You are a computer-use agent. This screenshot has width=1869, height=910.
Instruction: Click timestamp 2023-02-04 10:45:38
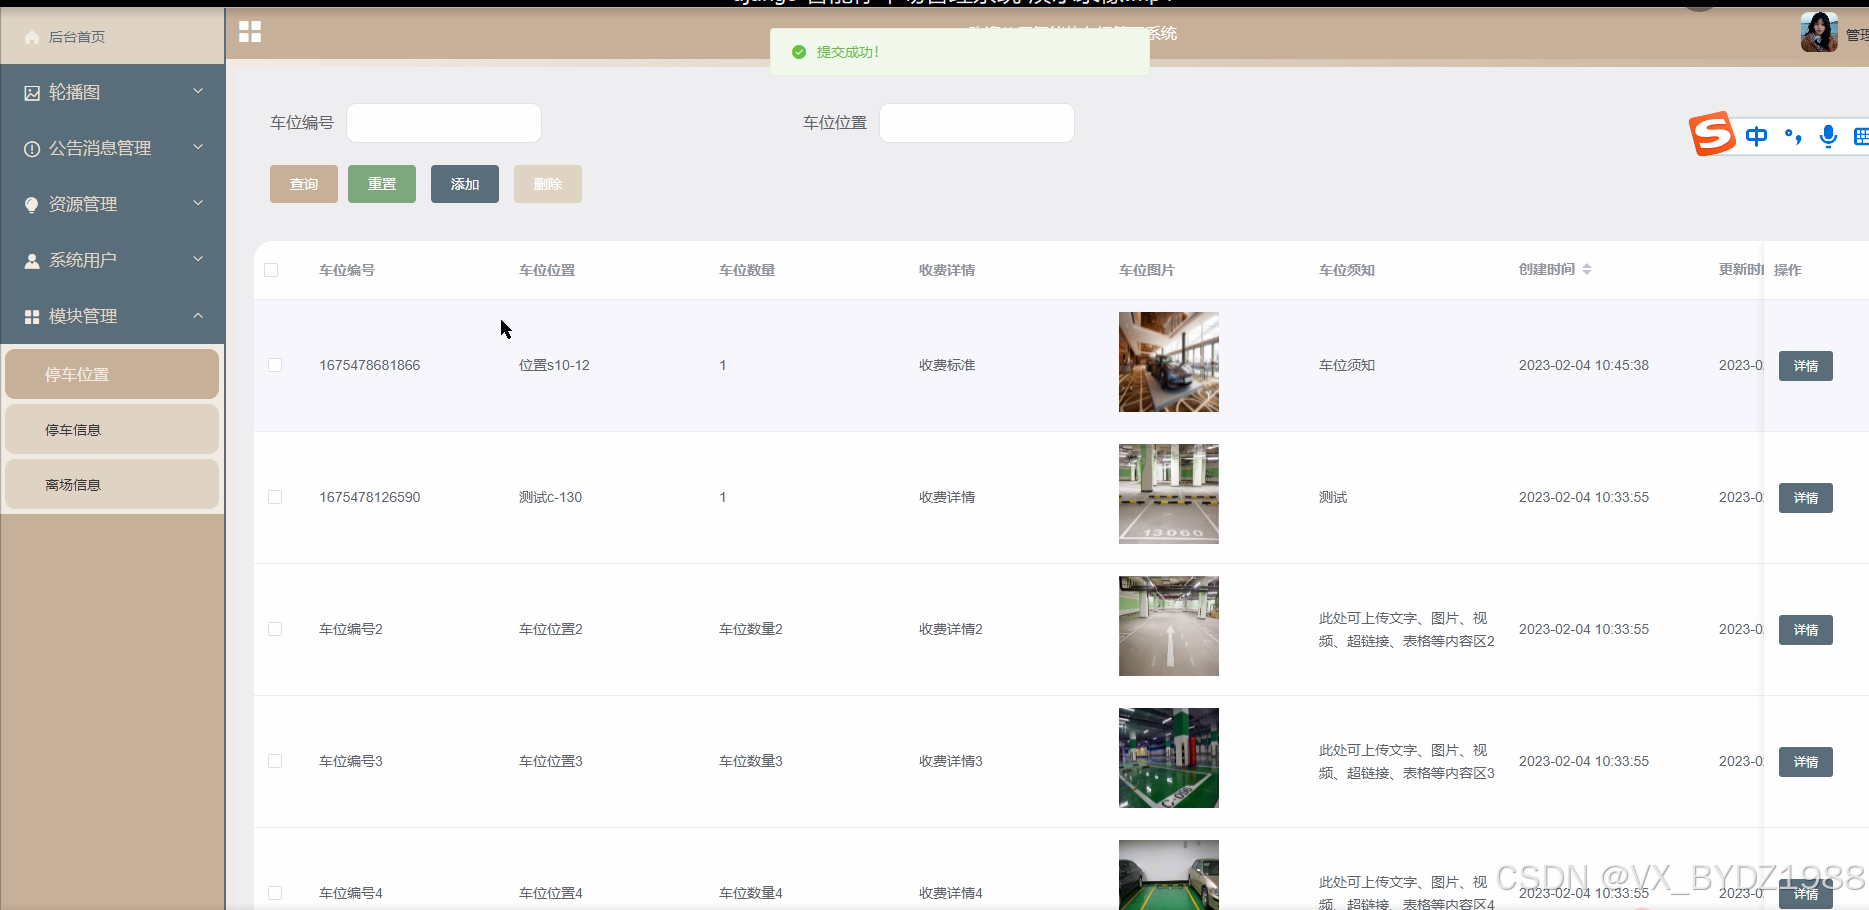pos(1584,365)
